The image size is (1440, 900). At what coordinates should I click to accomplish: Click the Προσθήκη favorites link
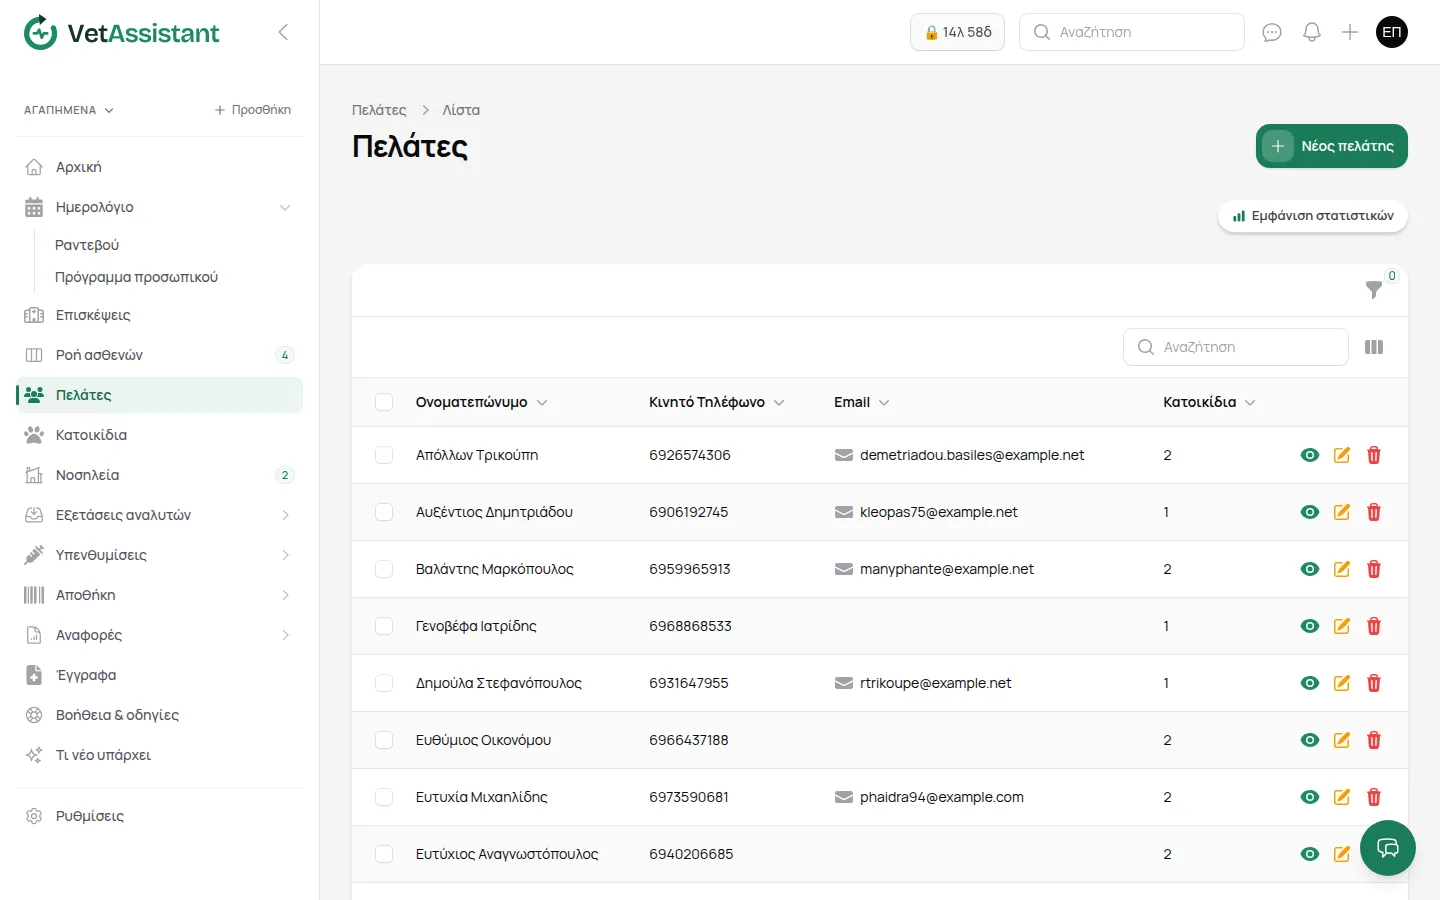[253, 110]
